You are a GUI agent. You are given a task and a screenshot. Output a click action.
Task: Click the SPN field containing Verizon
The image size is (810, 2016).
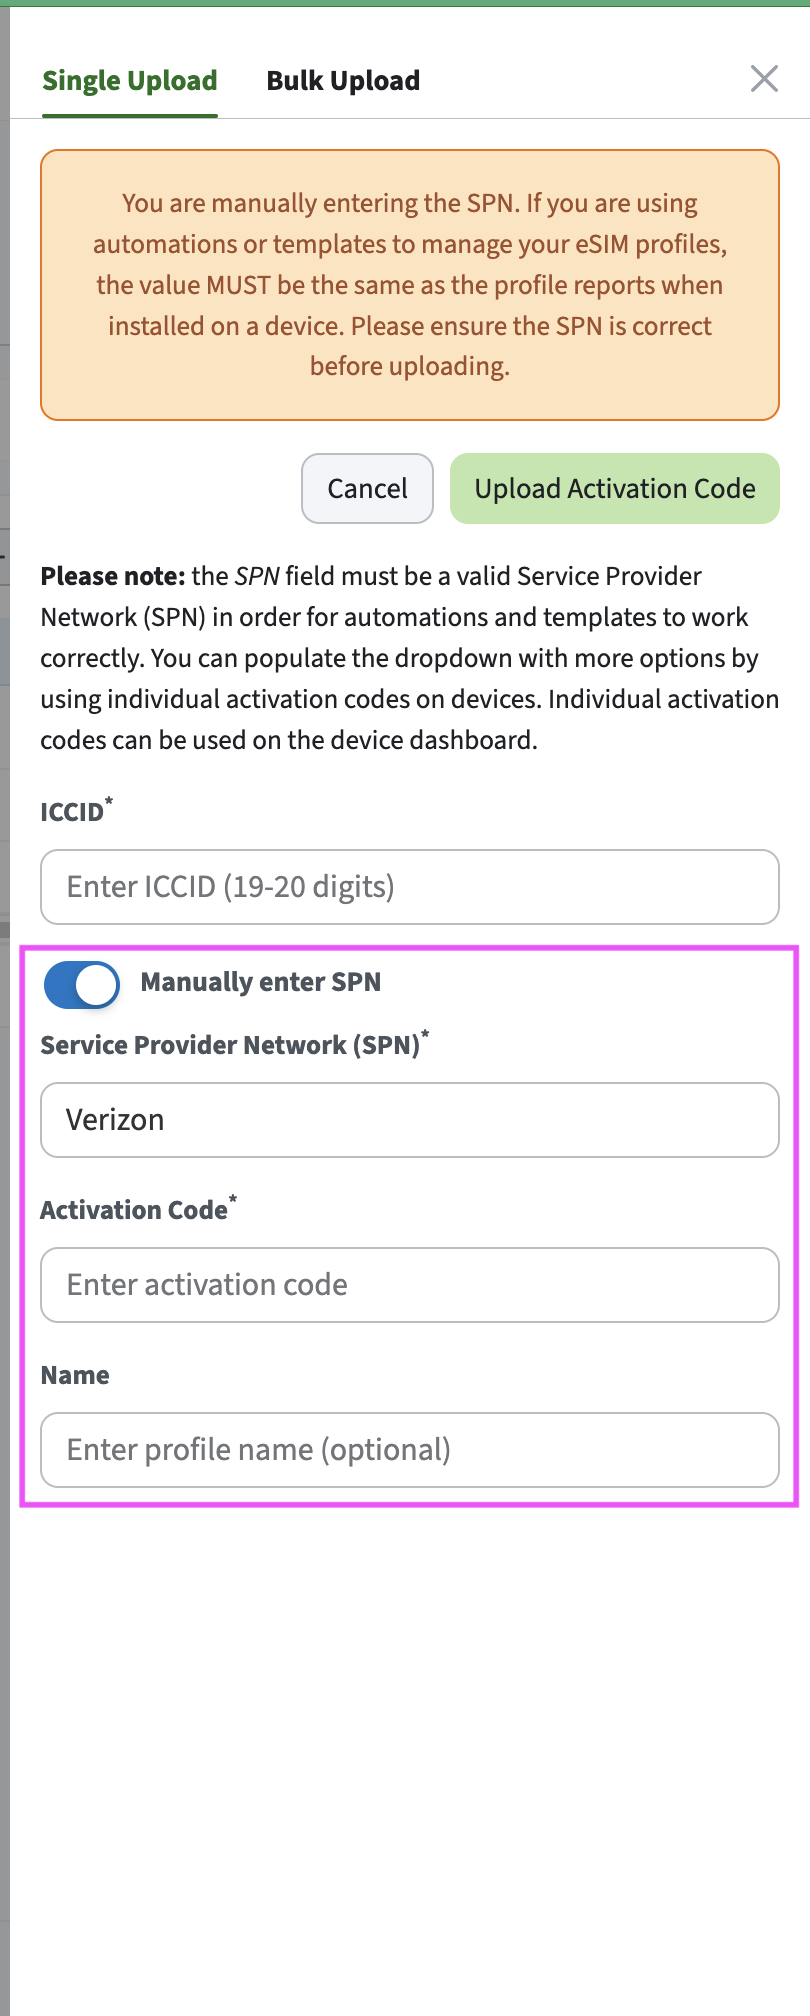point(410,1120)
